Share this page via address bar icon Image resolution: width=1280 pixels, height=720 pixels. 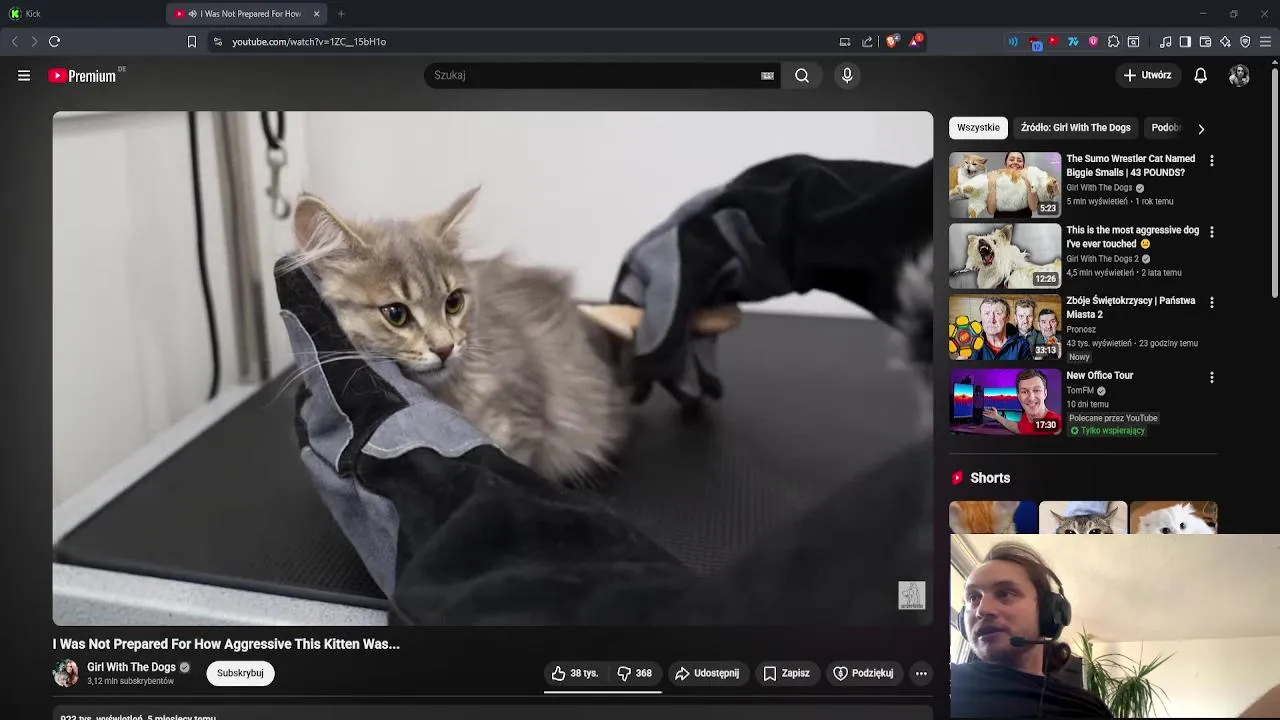click(867, 41)
